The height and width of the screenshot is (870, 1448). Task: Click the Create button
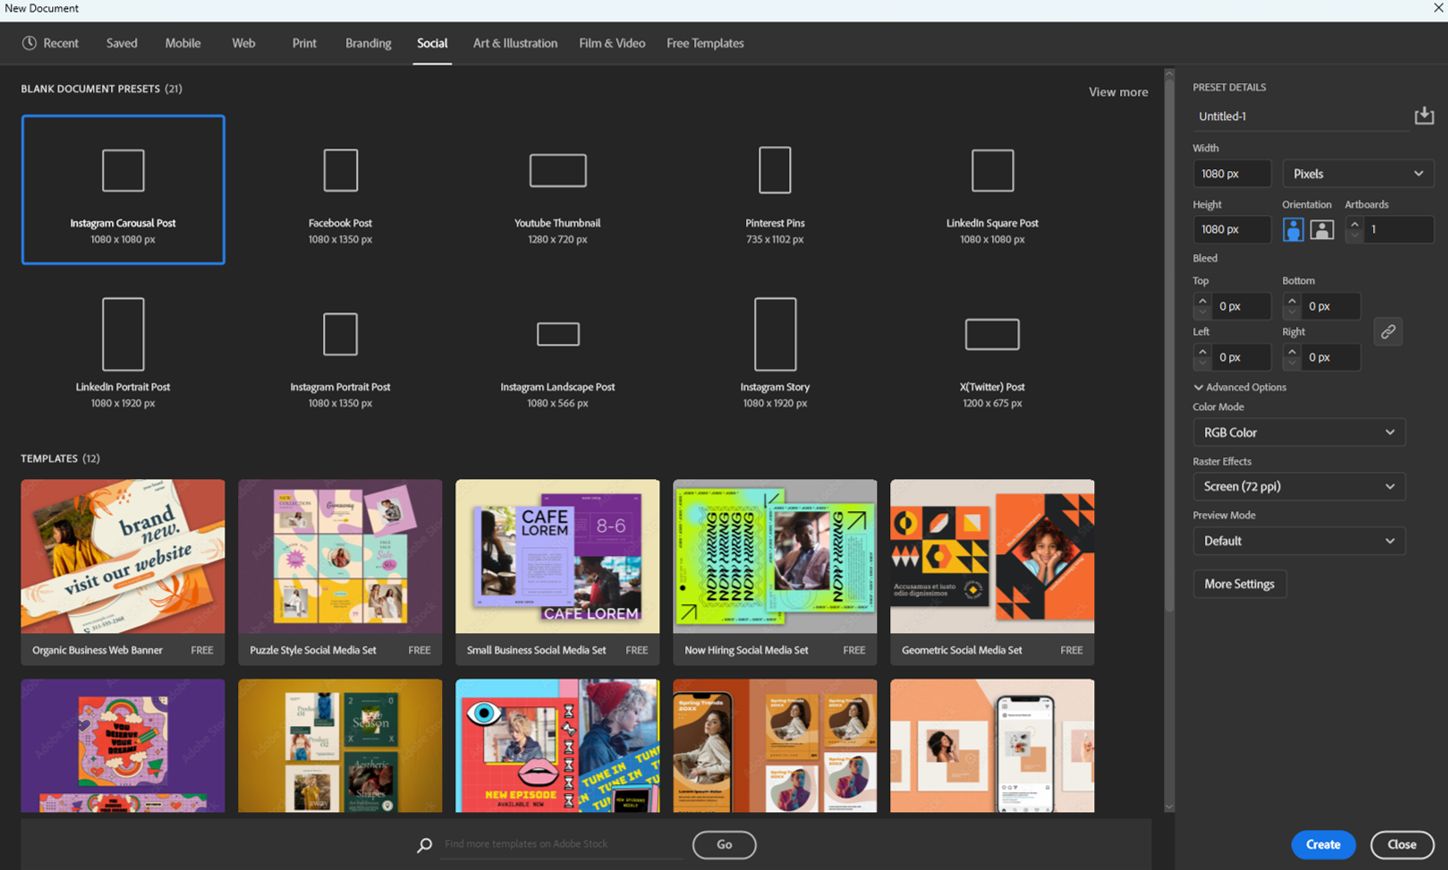(1322, 844)
